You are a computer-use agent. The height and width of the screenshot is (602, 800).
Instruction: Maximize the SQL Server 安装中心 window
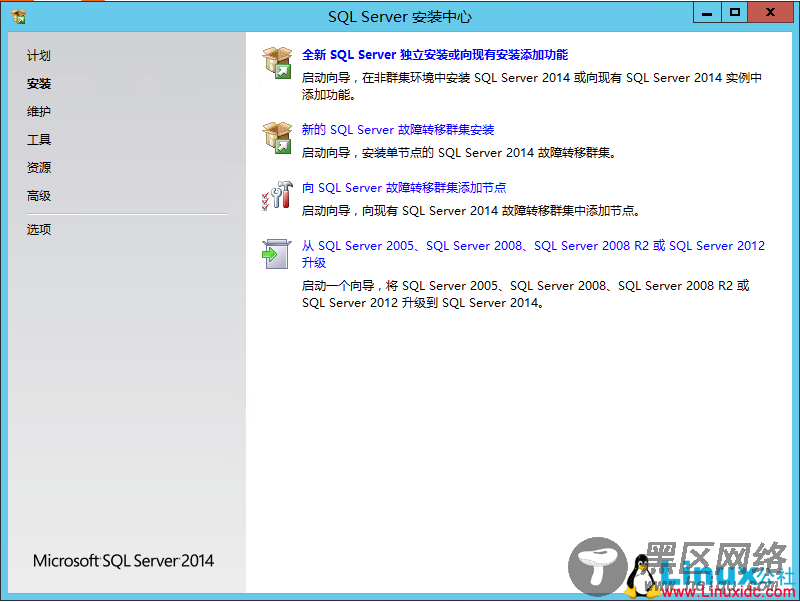735,13
